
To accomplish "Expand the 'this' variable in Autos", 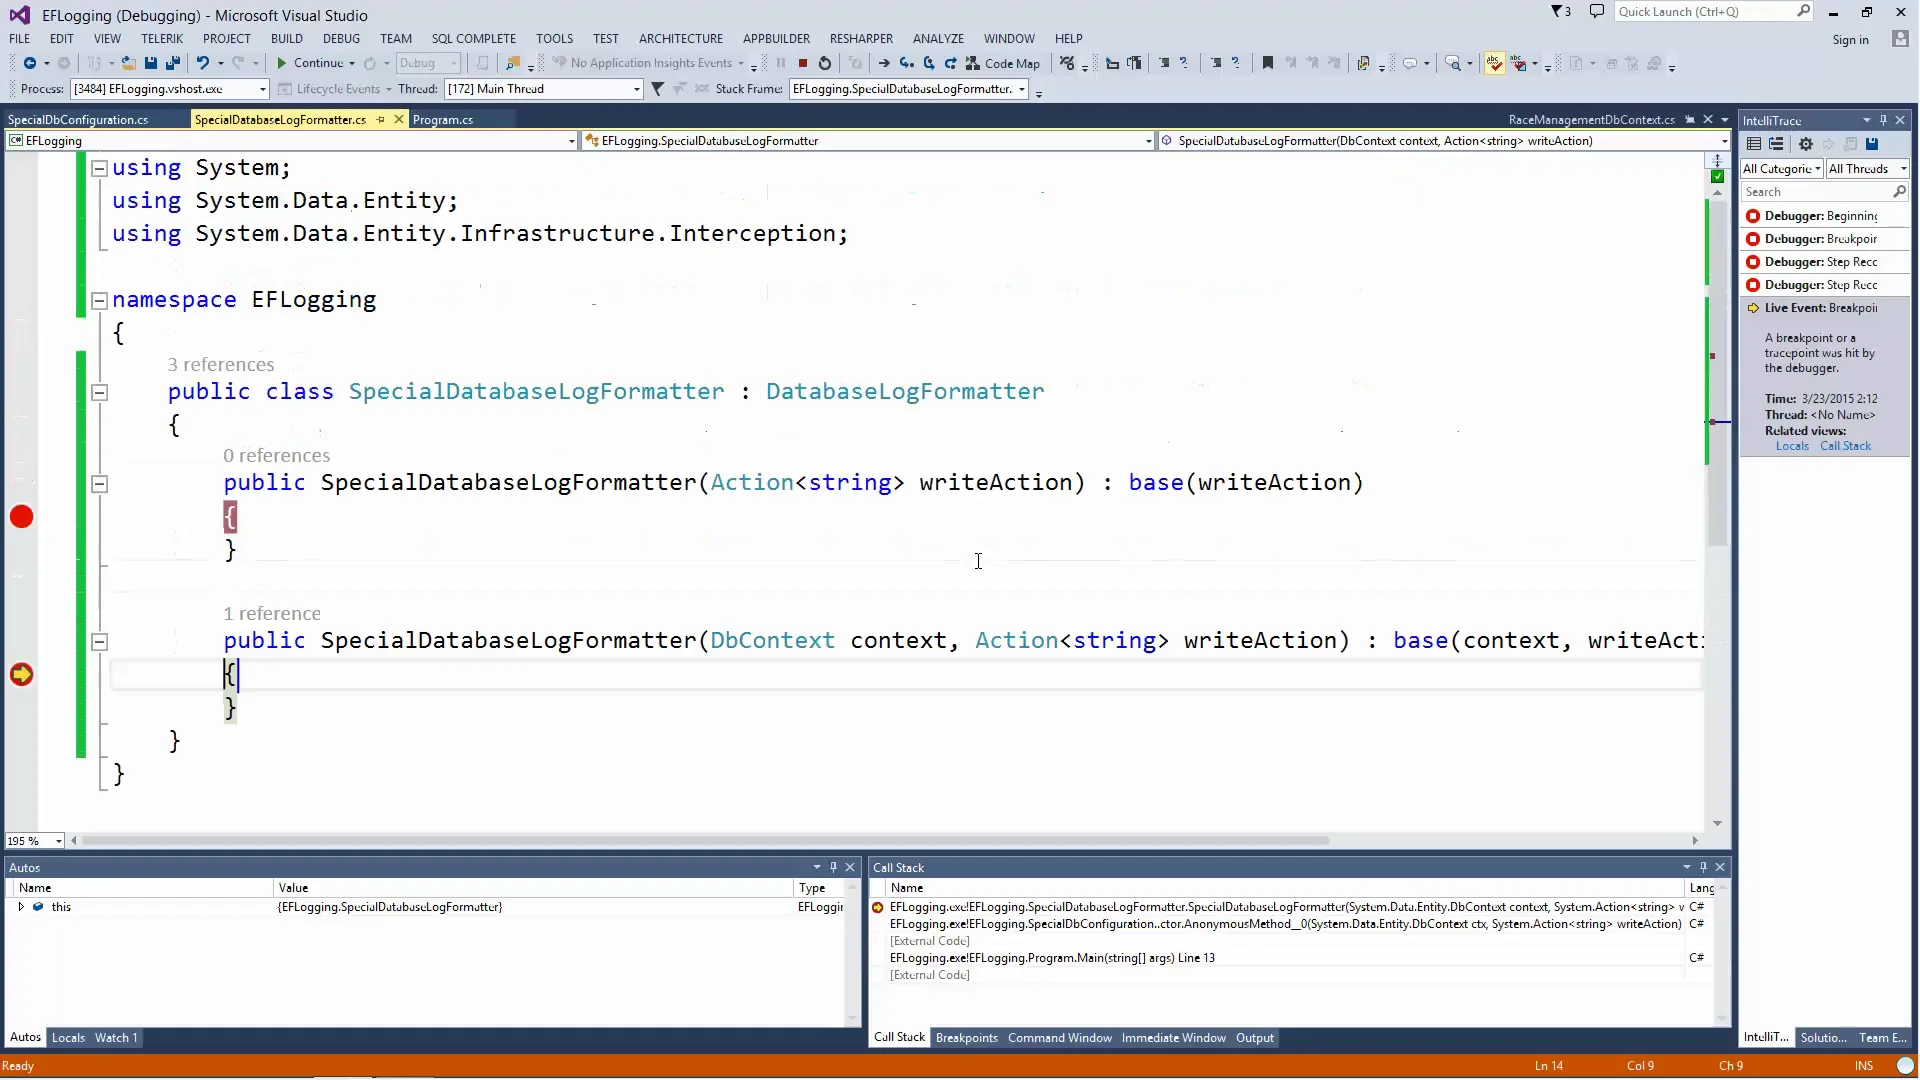I will click(x=20, y=907).
